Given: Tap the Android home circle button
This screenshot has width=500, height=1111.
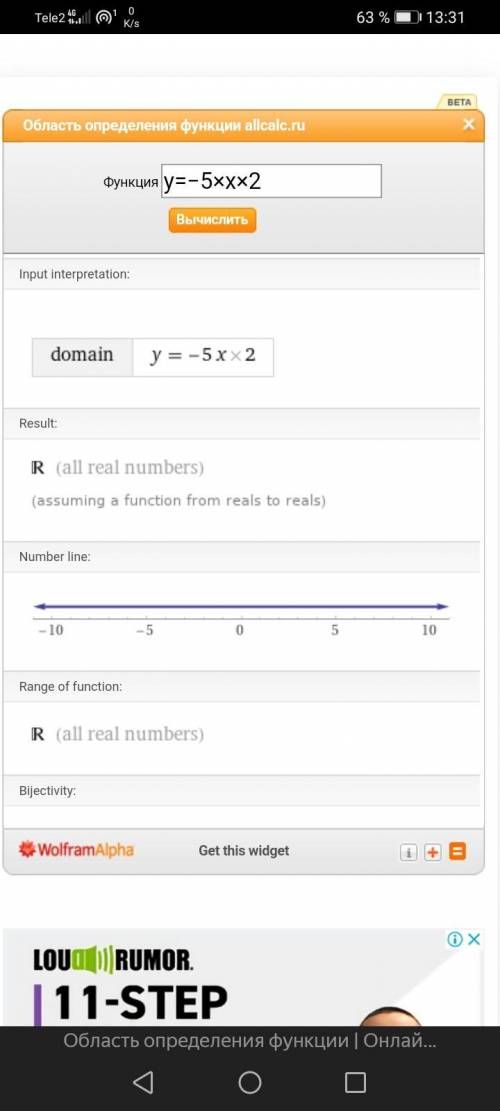Looking at the screenshot, I should [x=250, y=1081].
